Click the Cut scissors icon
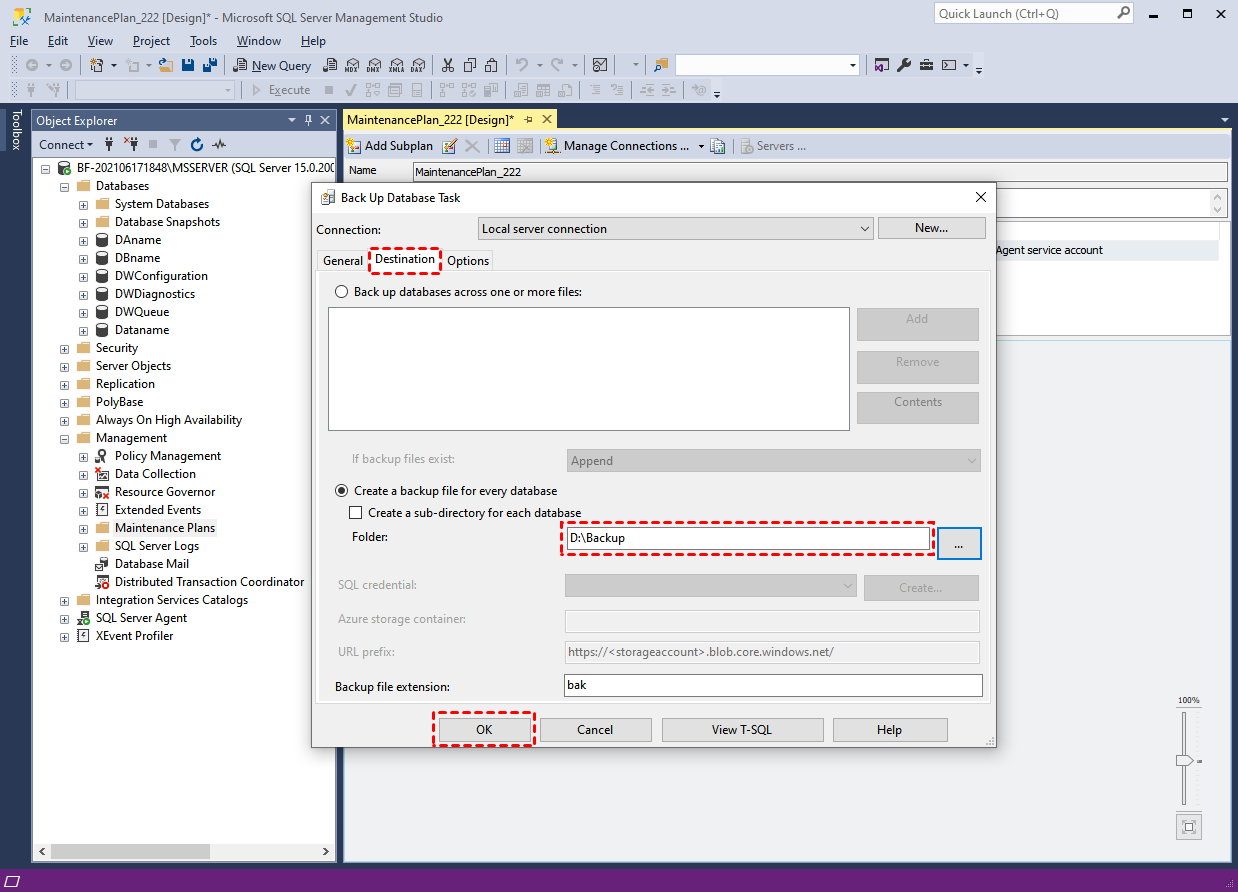The width and height of the screenshot is (1238, 892). 447,65
